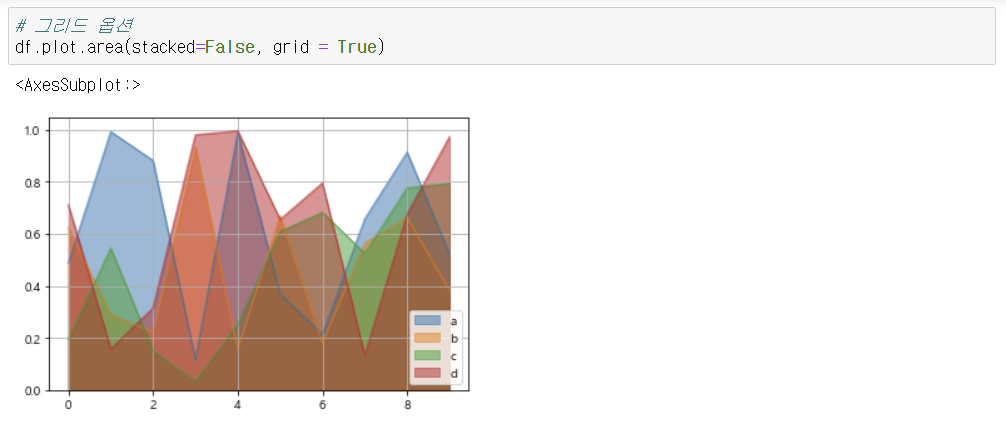Click the x-axis tick label 6
Image resolution: width=1006 pixels, height=430 pixels.
tap(323, 405)
